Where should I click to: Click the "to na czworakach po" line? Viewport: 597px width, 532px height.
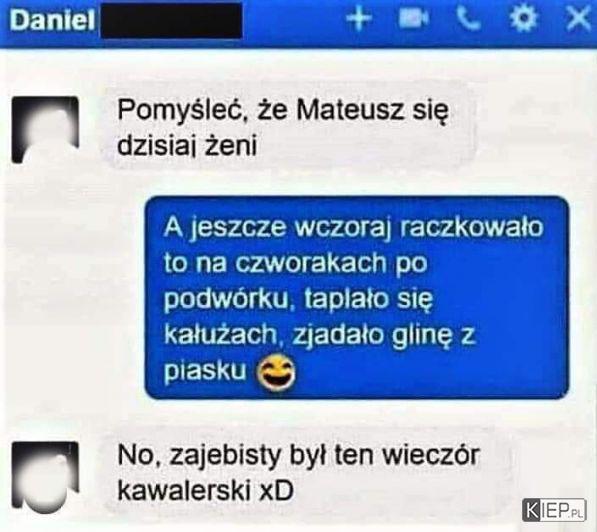(296, 264)
